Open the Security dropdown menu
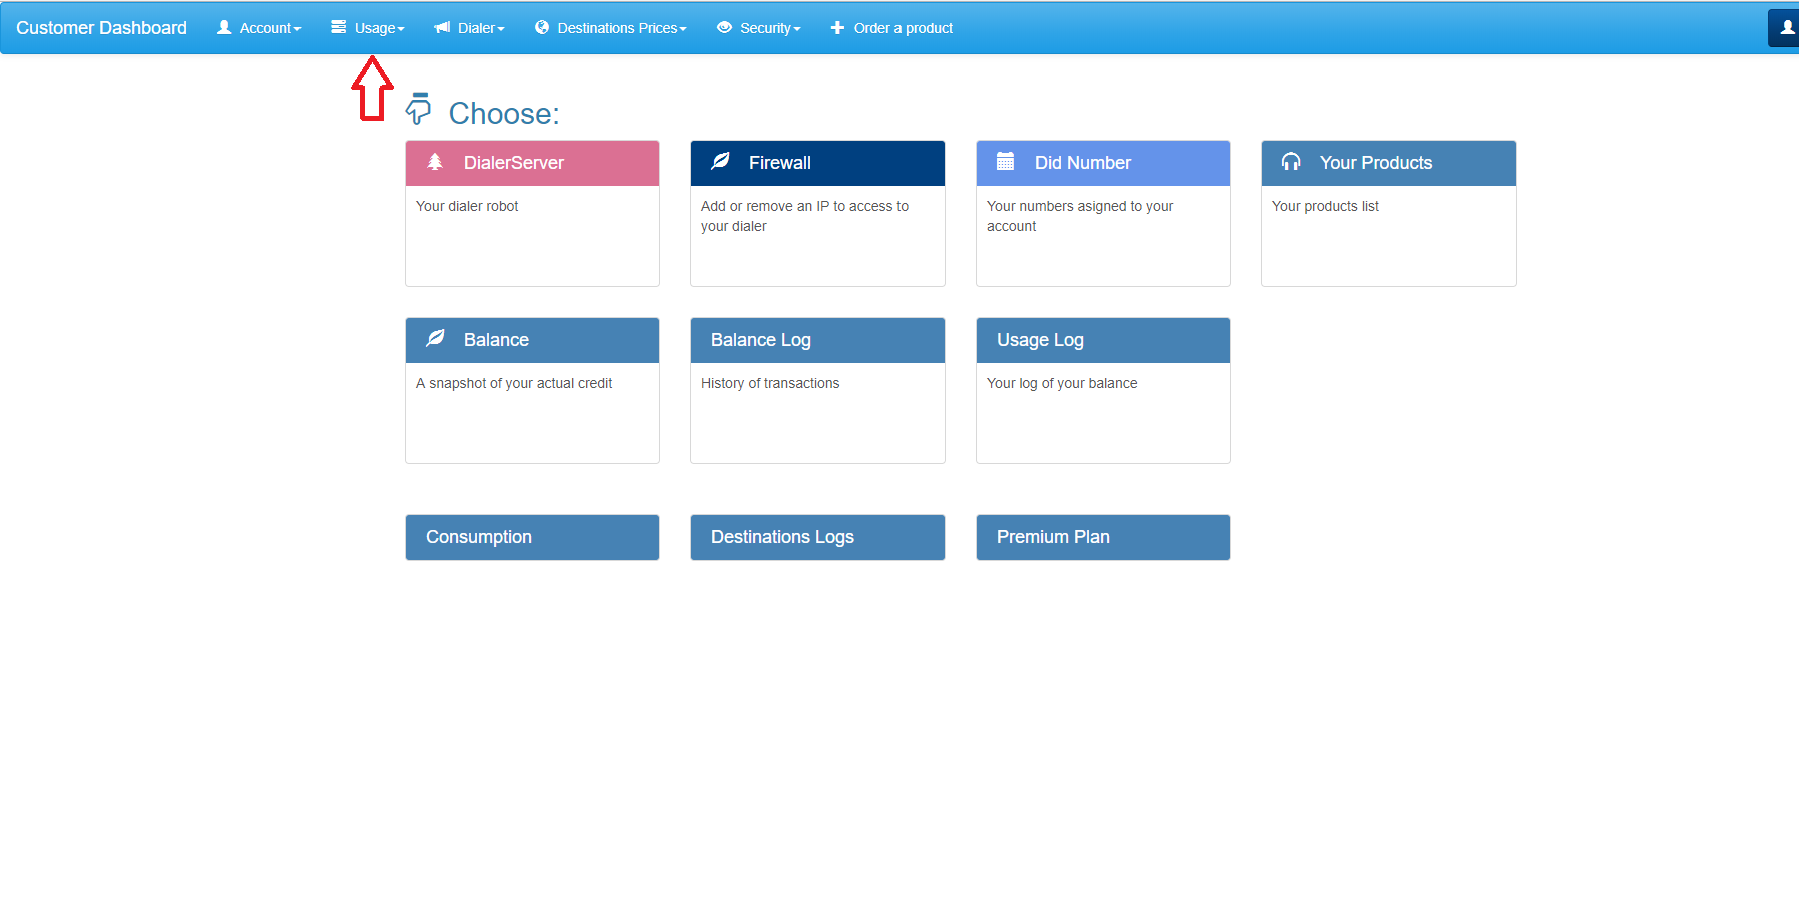 (x=759, y=28)
